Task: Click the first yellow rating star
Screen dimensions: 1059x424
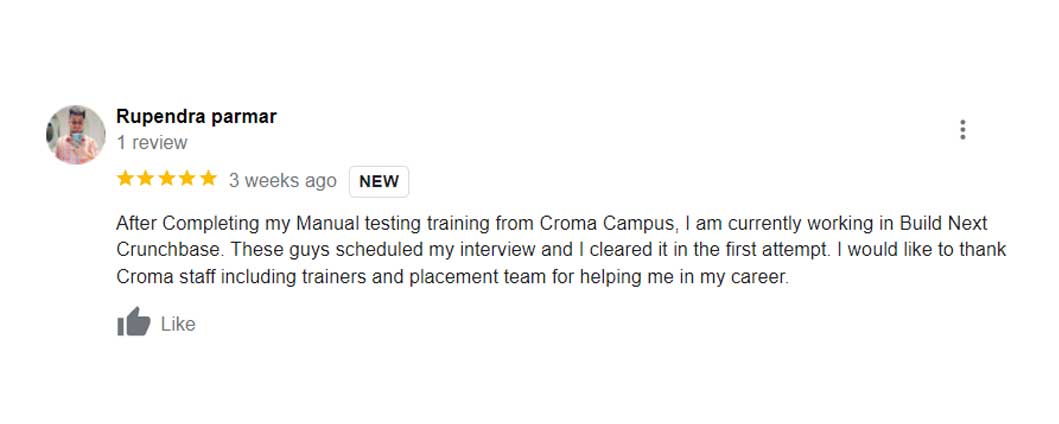Action: click(x=126, y=179)
